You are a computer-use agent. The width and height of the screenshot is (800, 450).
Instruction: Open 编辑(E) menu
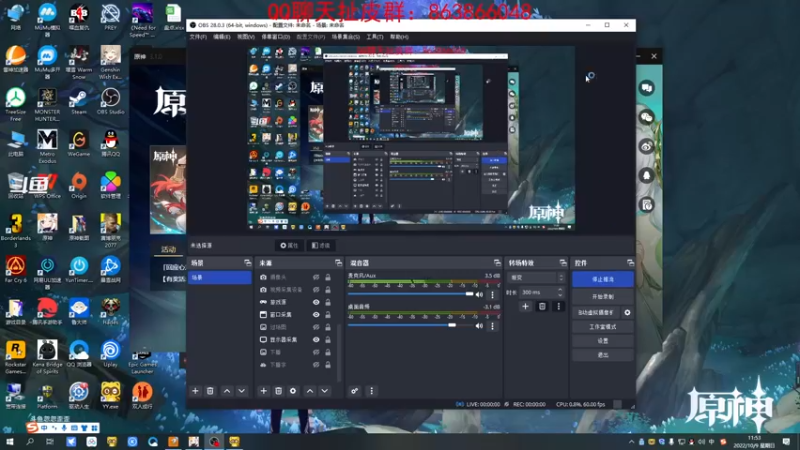221,37
